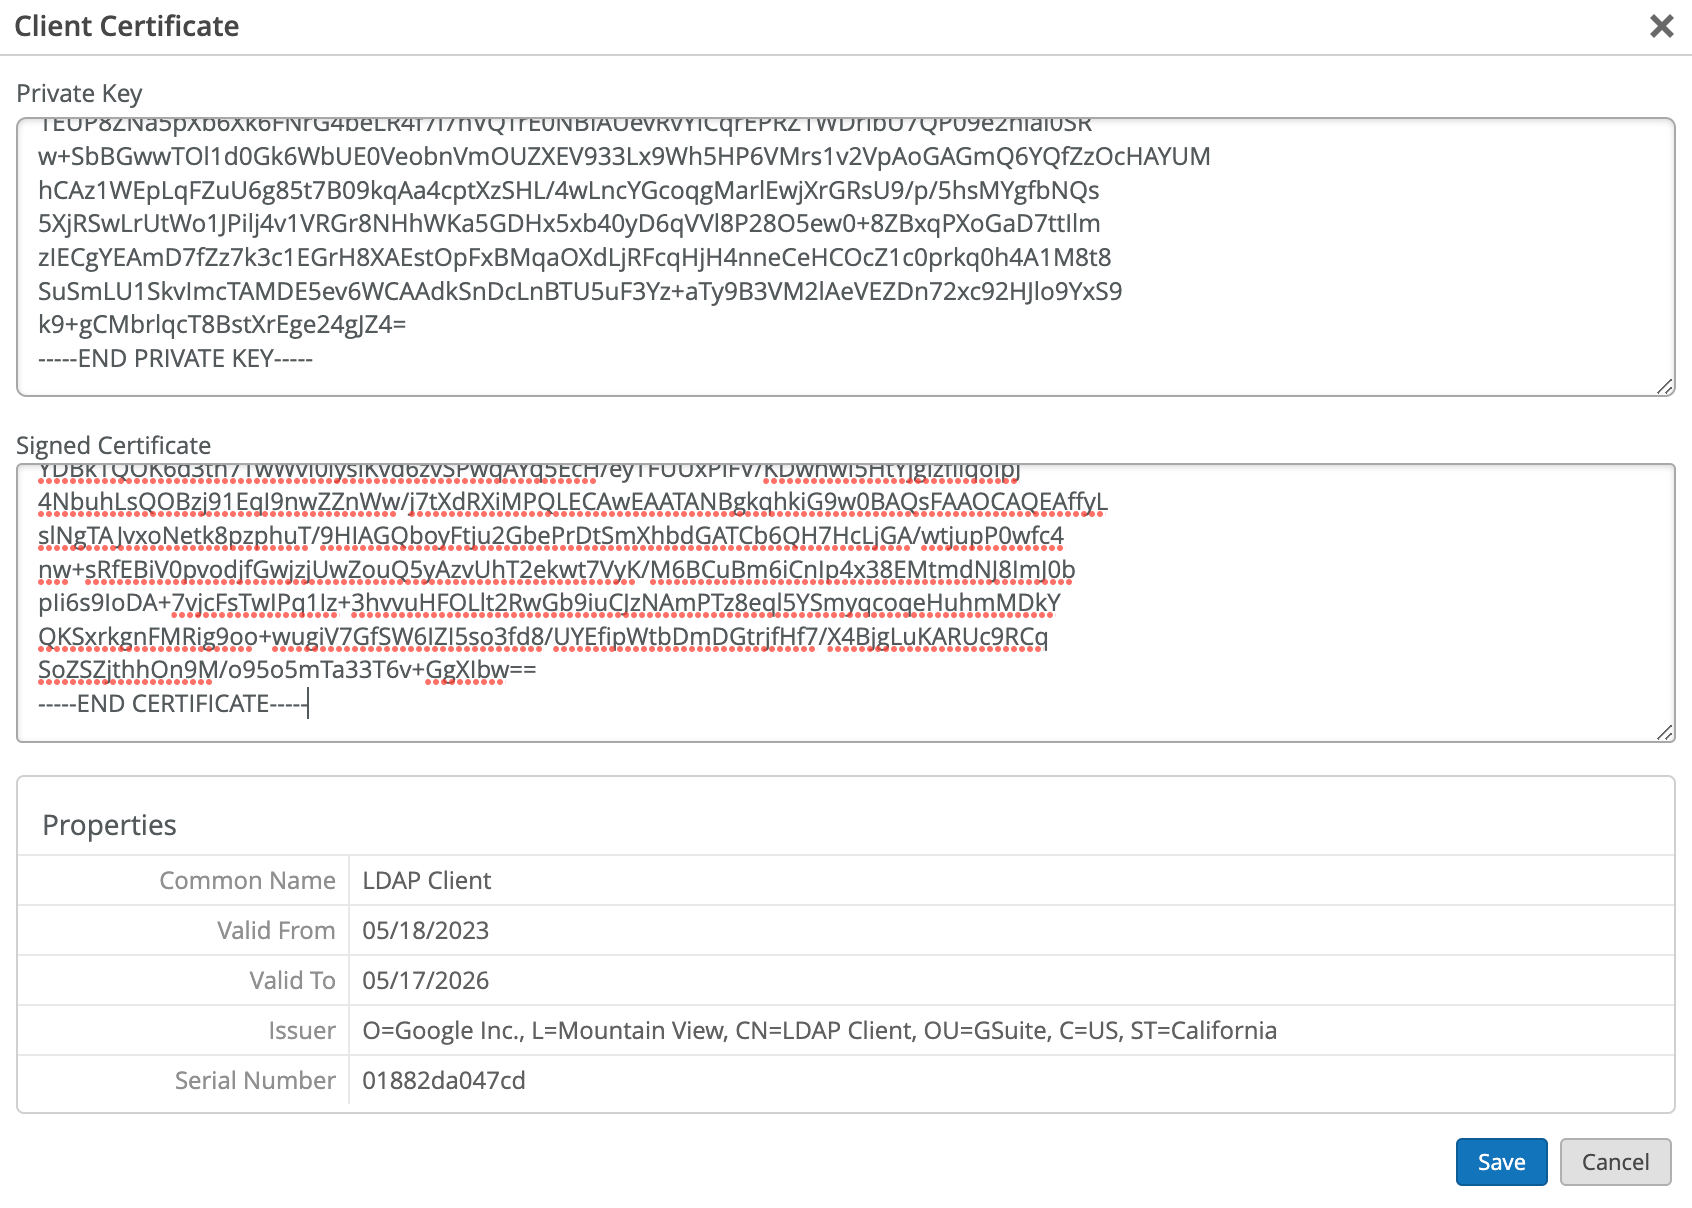Screen dimensions: 1692x1208
Task: Click the Valid From date 05/18/2023
Action: (426, 931)
